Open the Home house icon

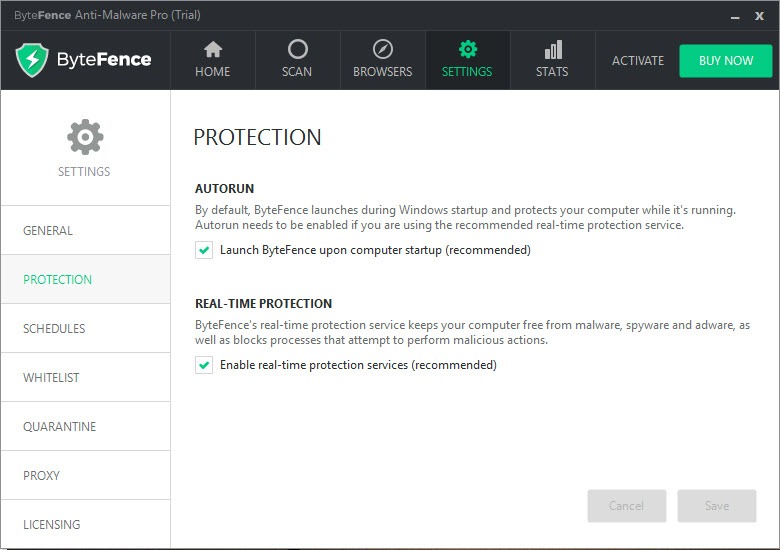tap(213, 49)
